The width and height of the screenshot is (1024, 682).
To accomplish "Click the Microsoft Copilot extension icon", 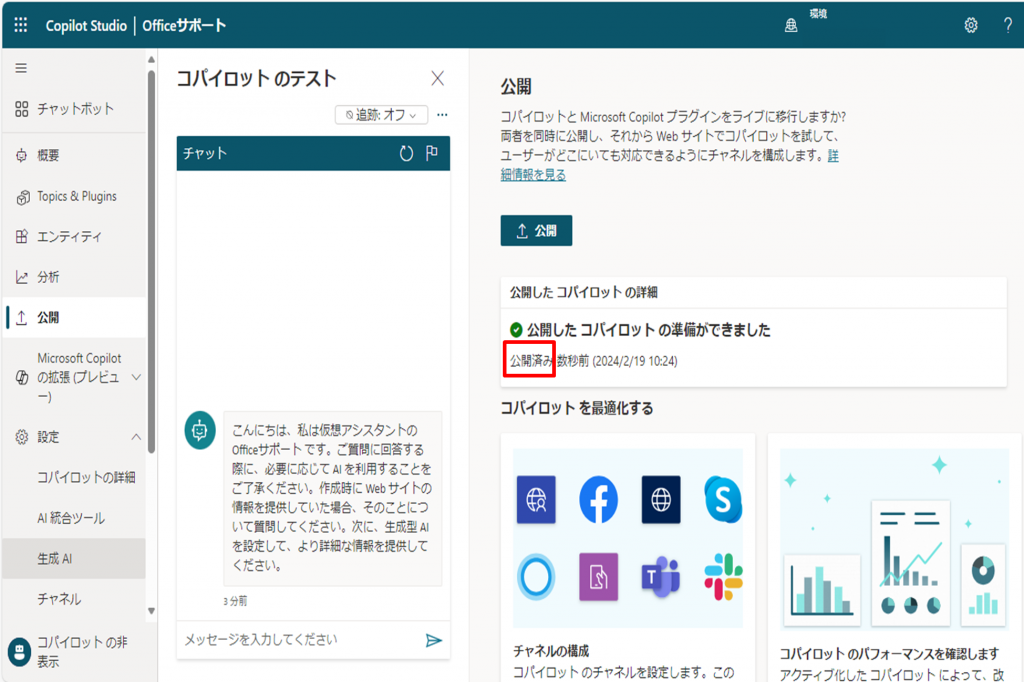I will tap(22, 377).
